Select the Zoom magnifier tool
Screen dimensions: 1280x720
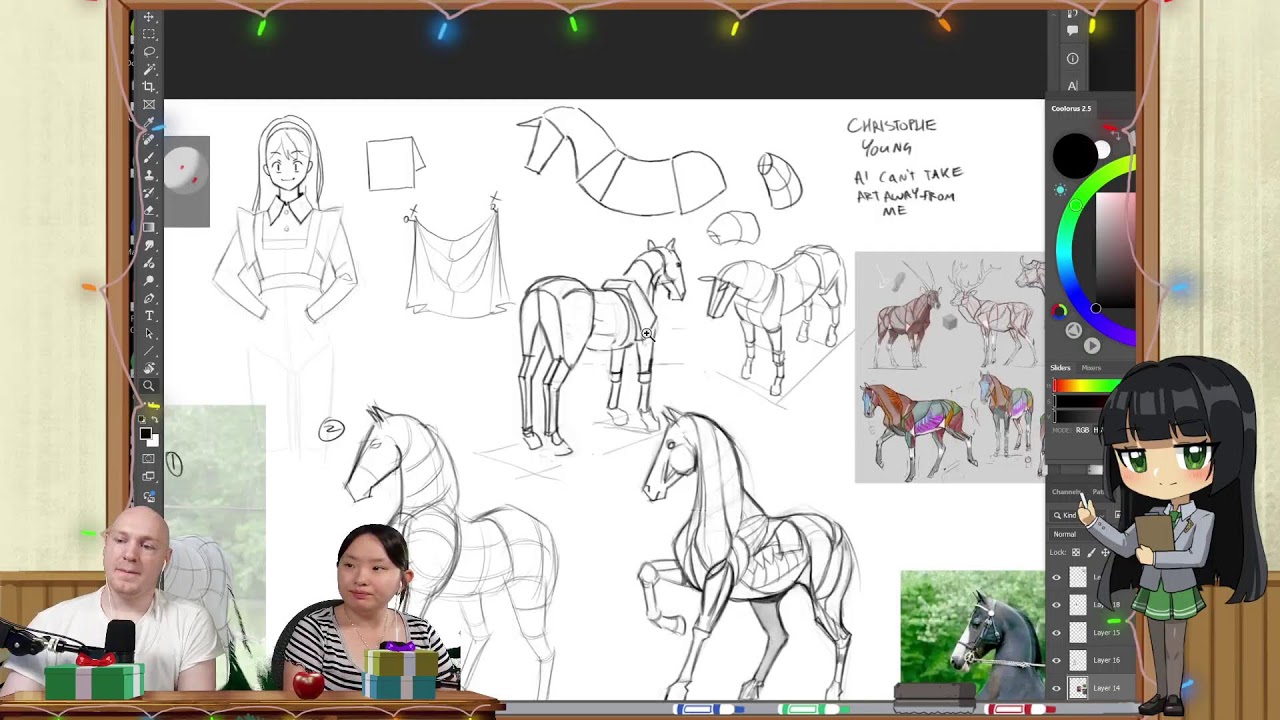pos(149,385)
